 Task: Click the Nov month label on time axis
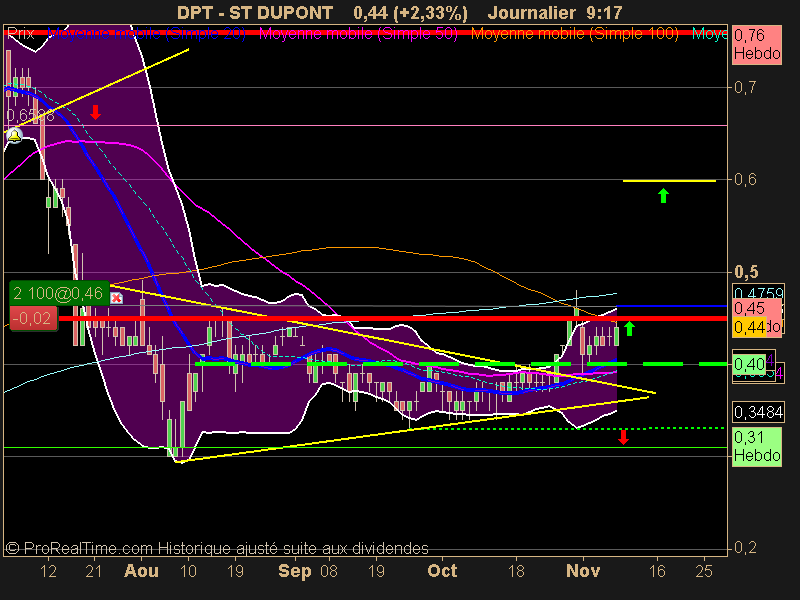[x=583, y=570]
